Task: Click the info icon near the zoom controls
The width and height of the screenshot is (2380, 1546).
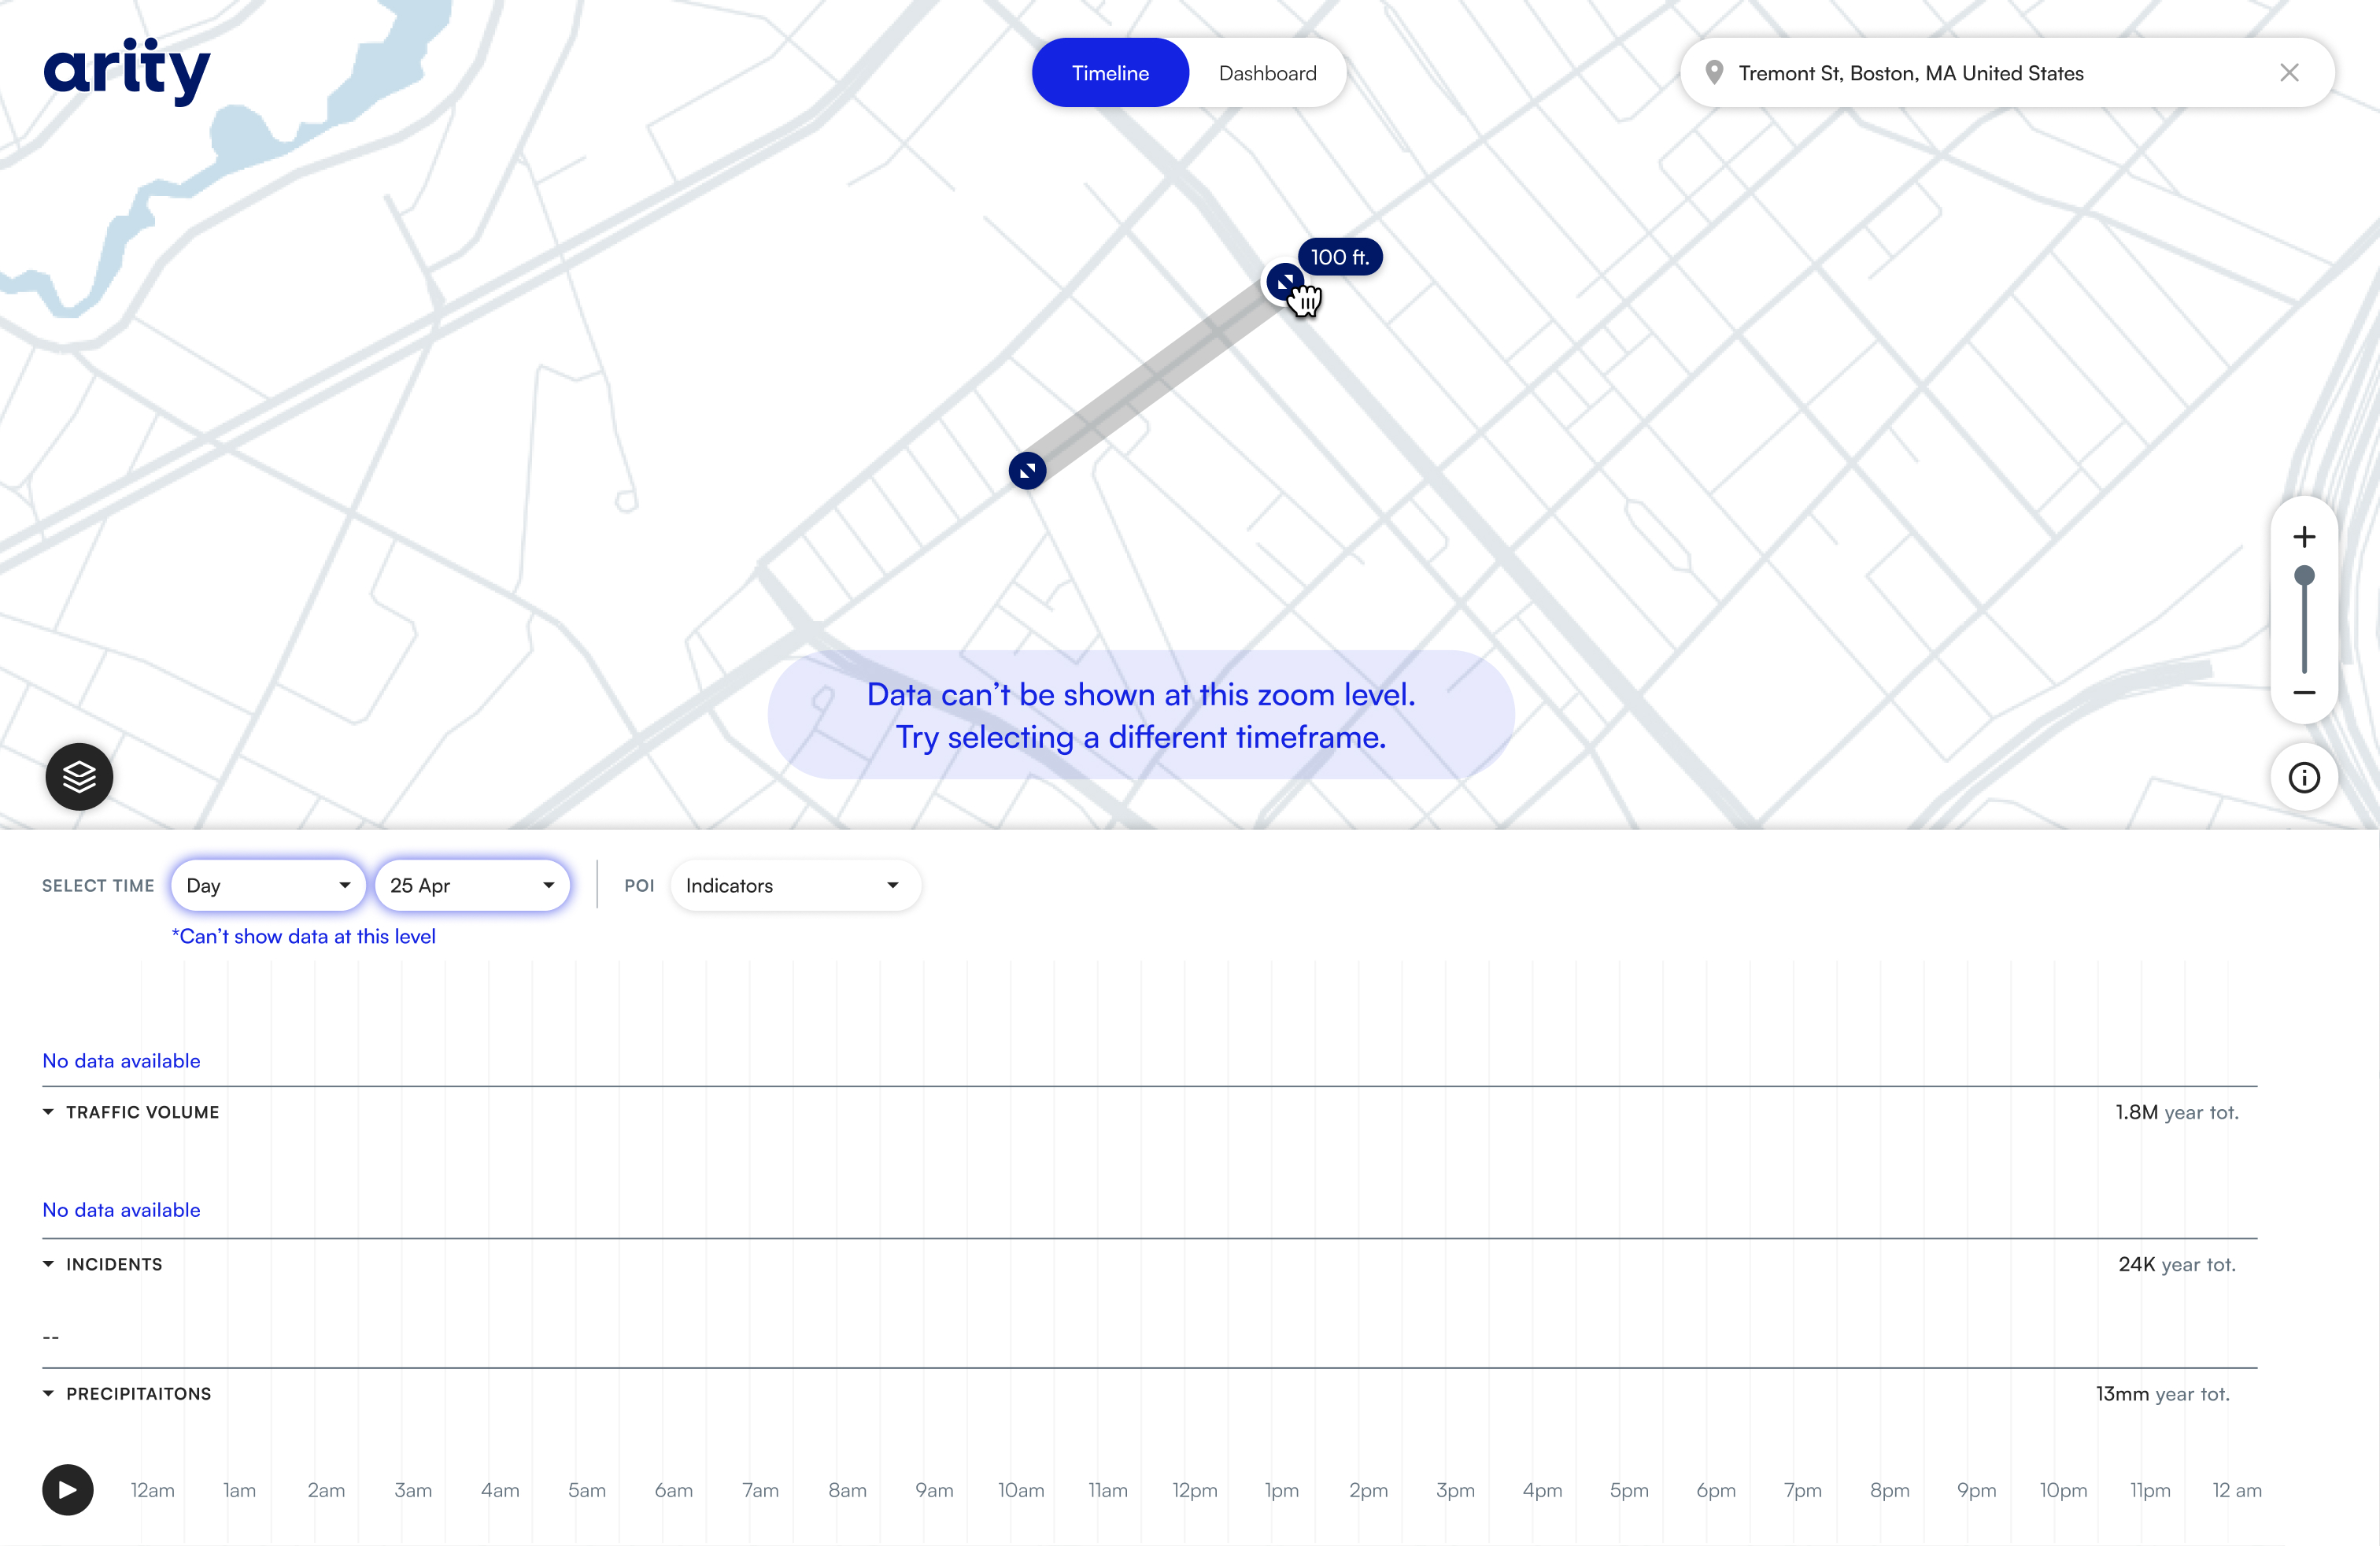Action: pos(2304,777)
